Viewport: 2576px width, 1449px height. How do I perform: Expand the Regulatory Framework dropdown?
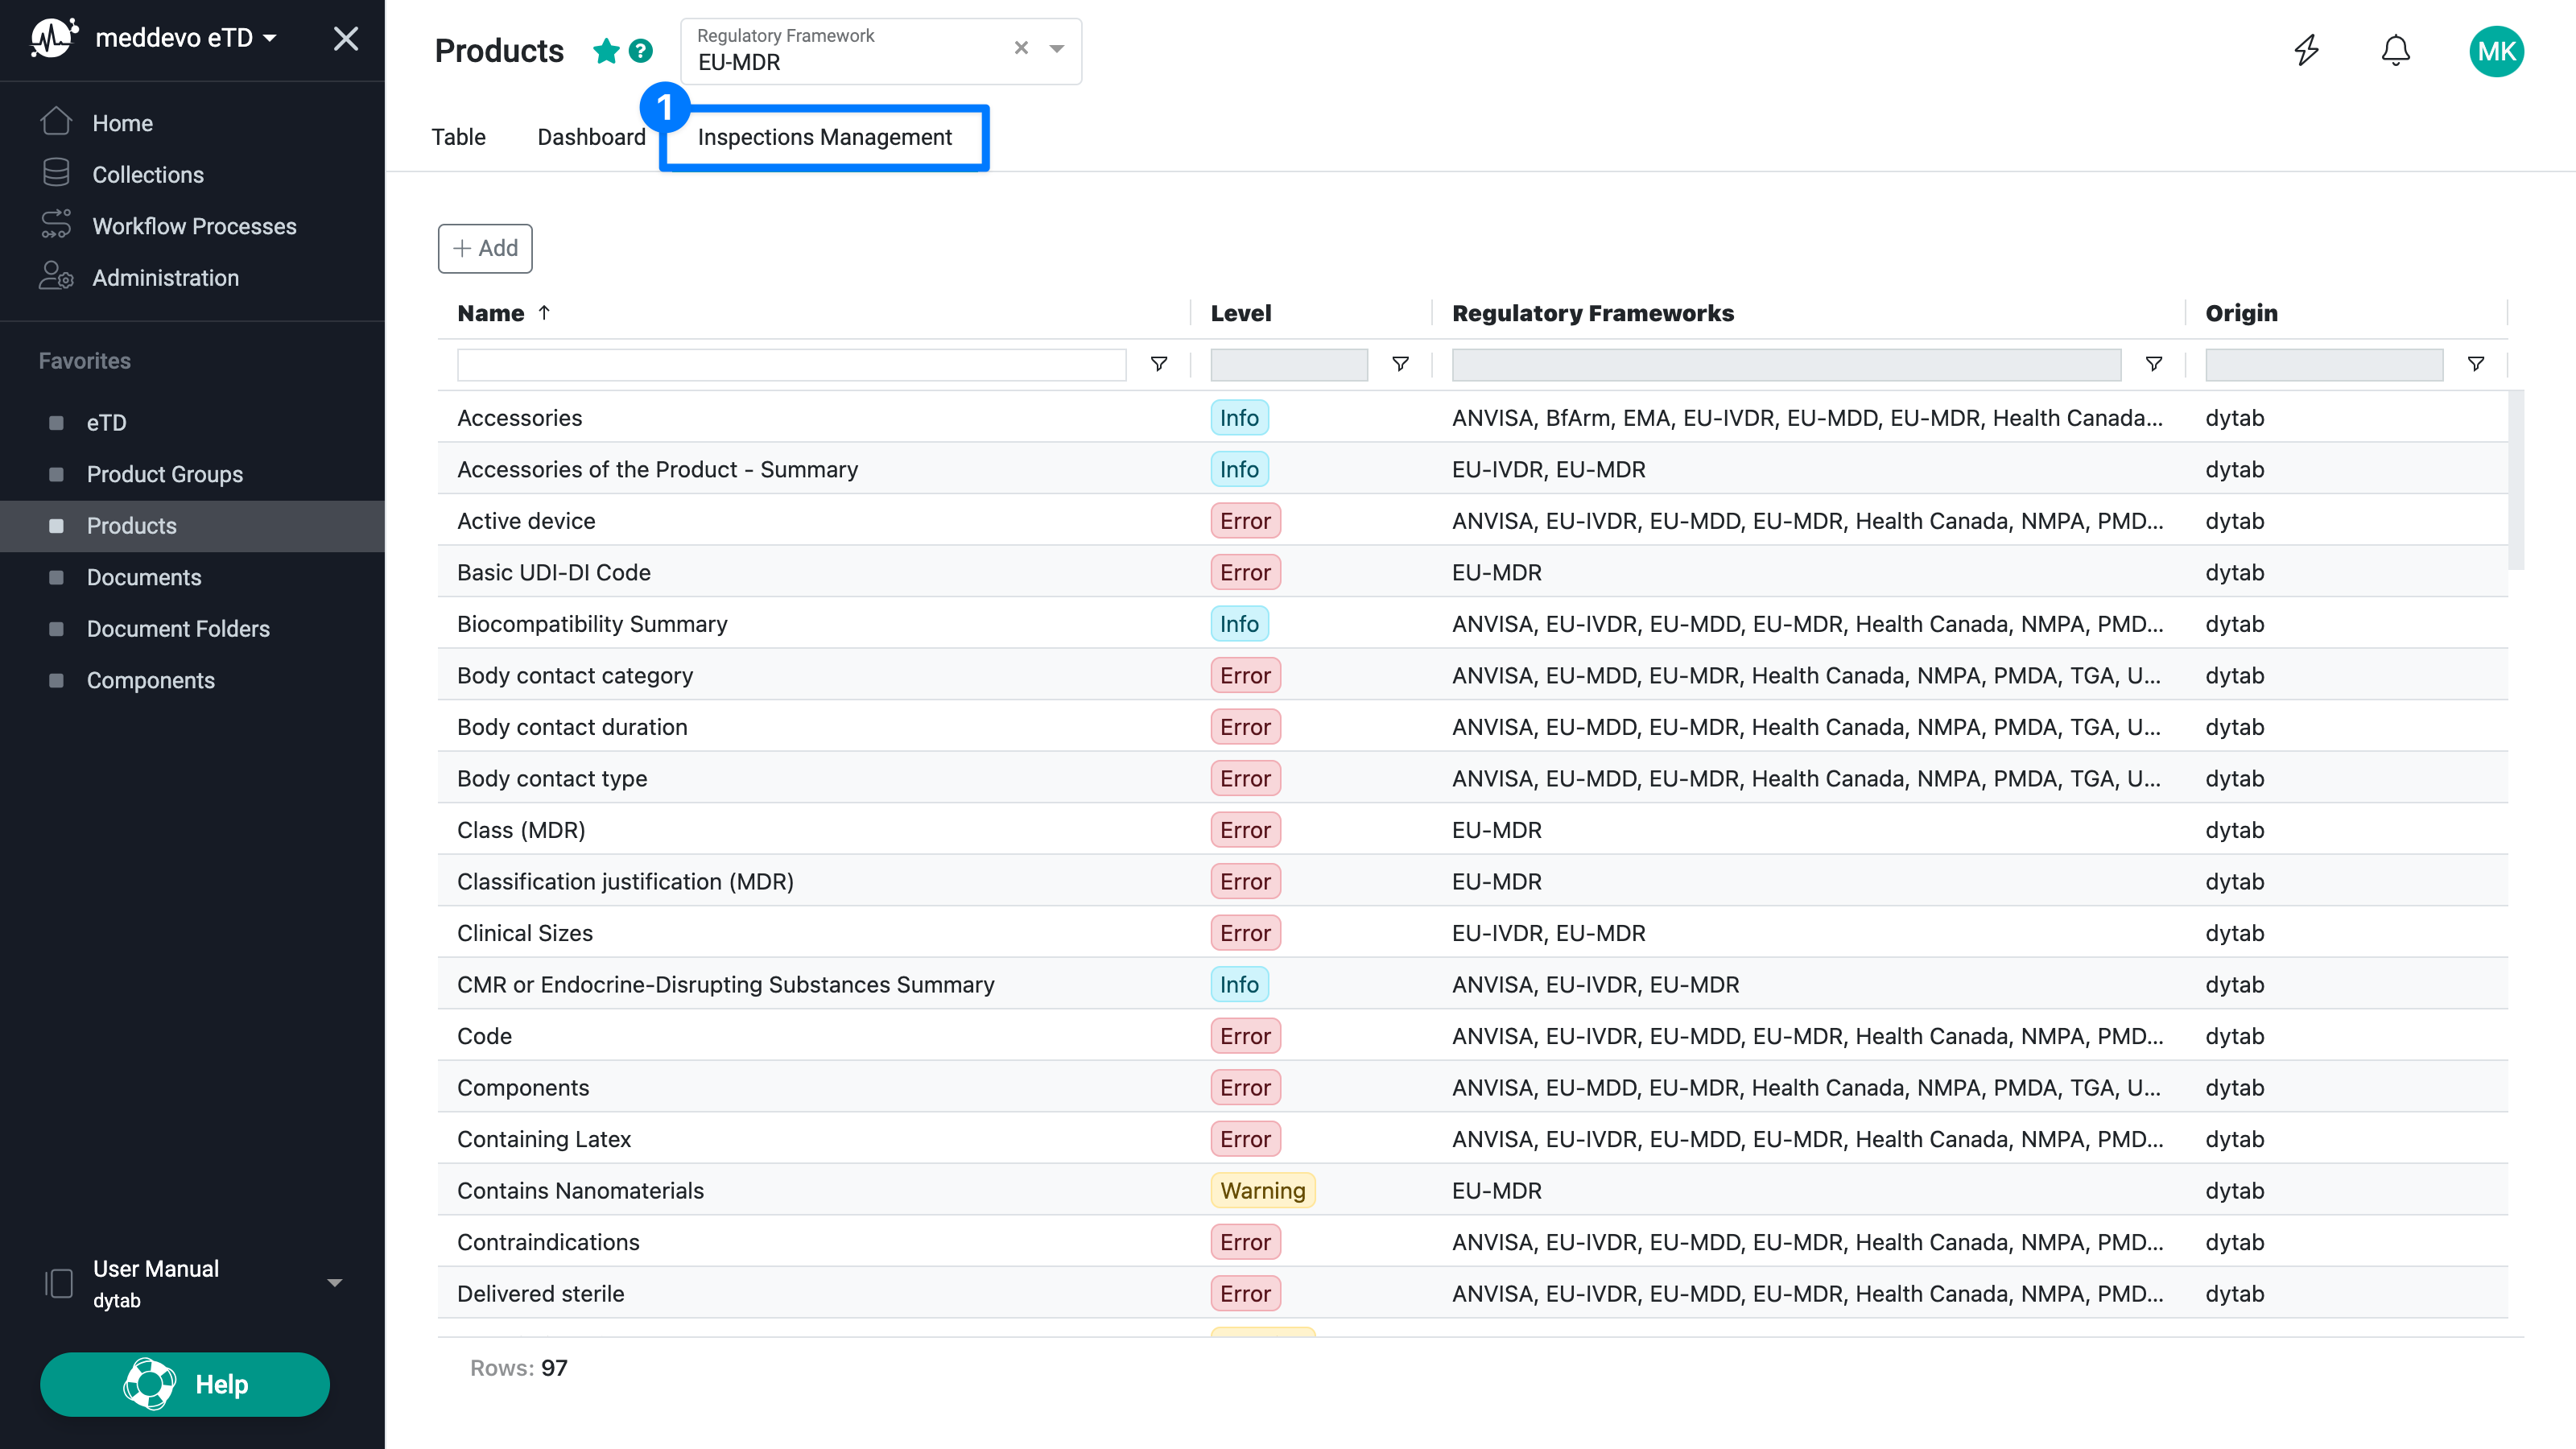coord(1057,48)
